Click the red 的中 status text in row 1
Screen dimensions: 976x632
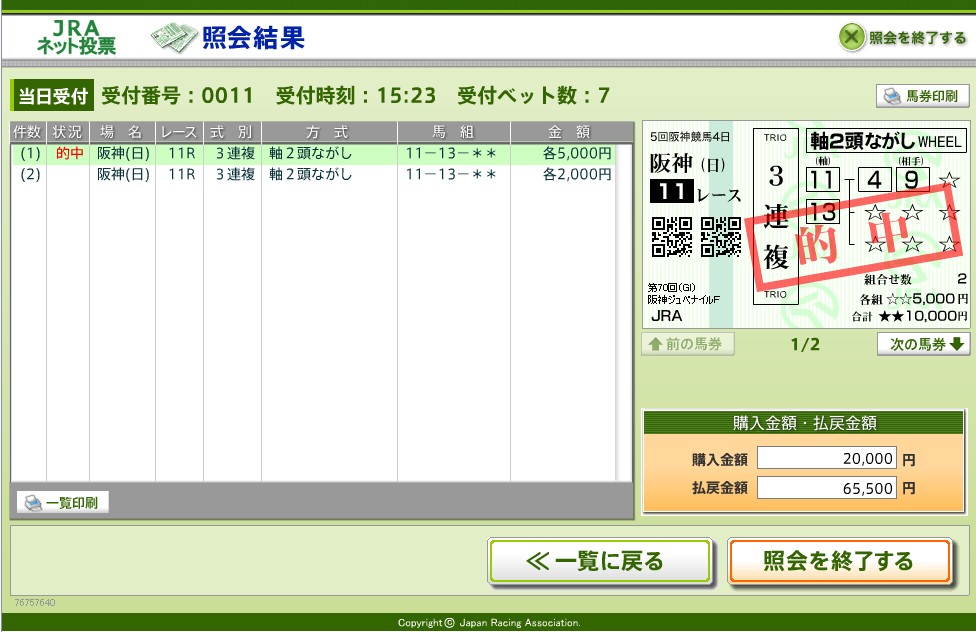(69, 153)
